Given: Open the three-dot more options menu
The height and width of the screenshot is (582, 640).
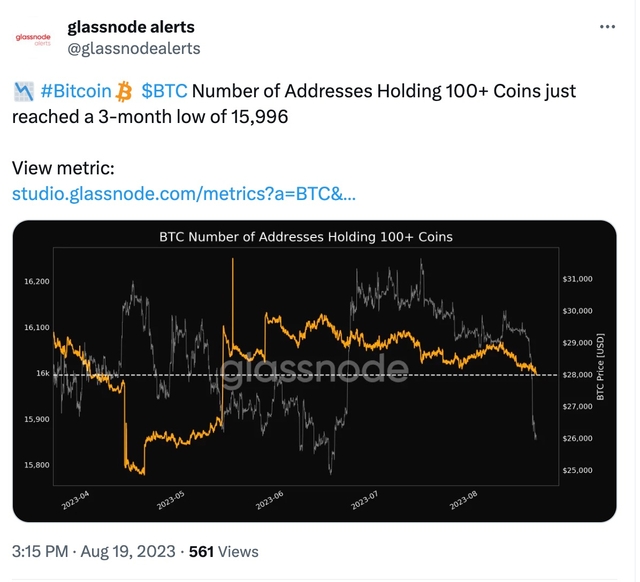Looking at the screenshot, I should pos(608,27).
